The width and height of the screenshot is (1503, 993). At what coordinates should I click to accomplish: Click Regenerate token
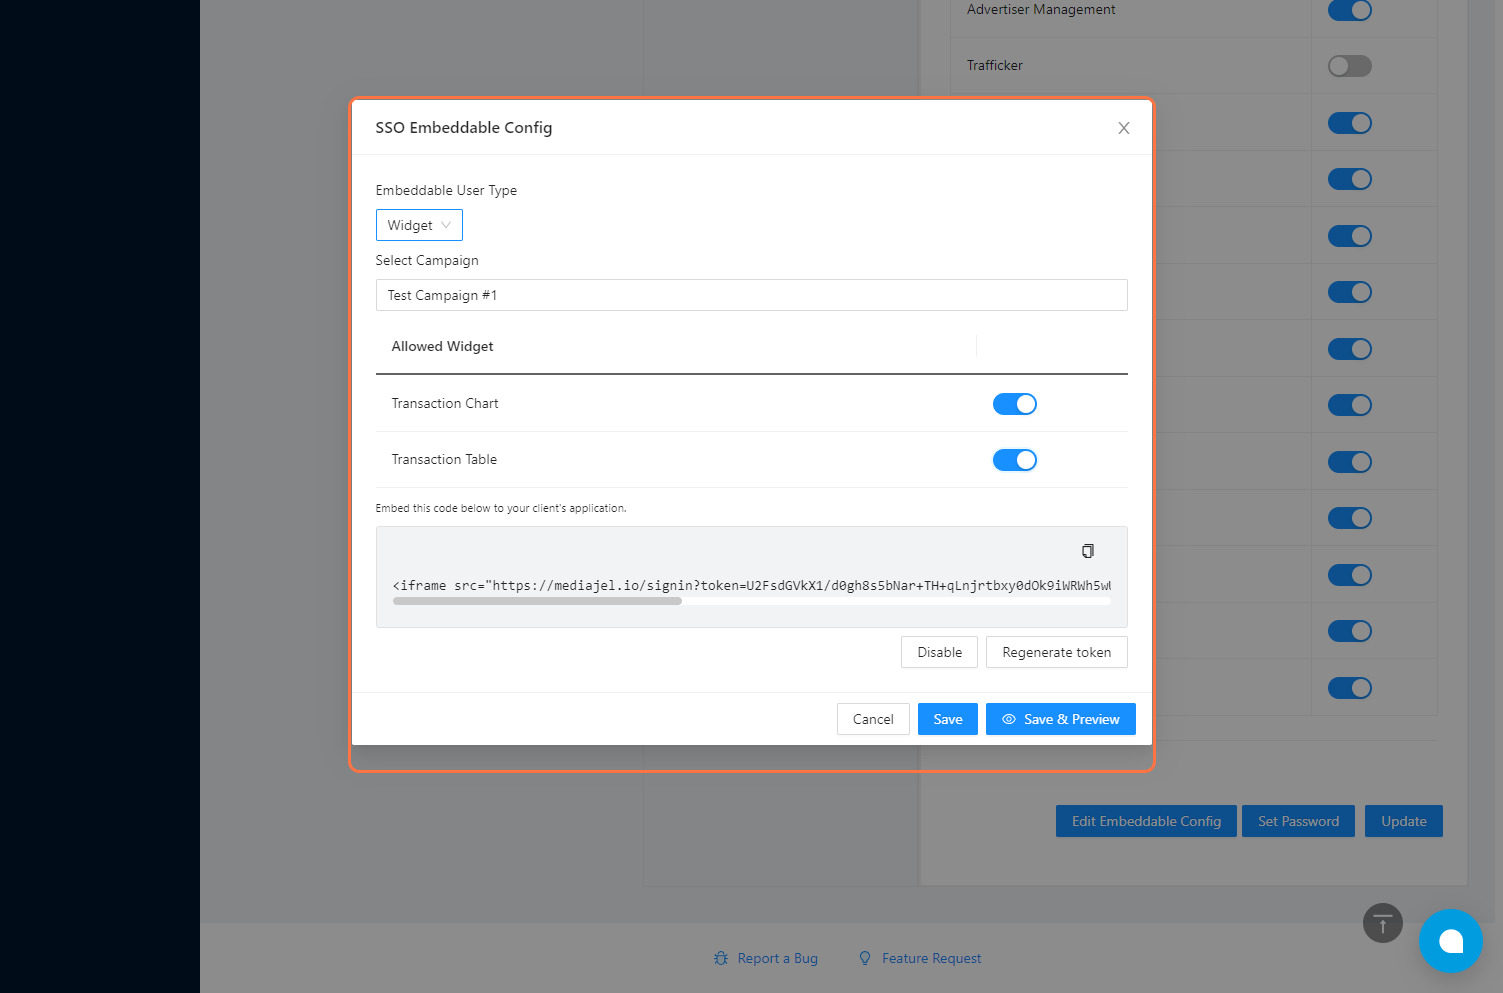tap(1056, 652)
